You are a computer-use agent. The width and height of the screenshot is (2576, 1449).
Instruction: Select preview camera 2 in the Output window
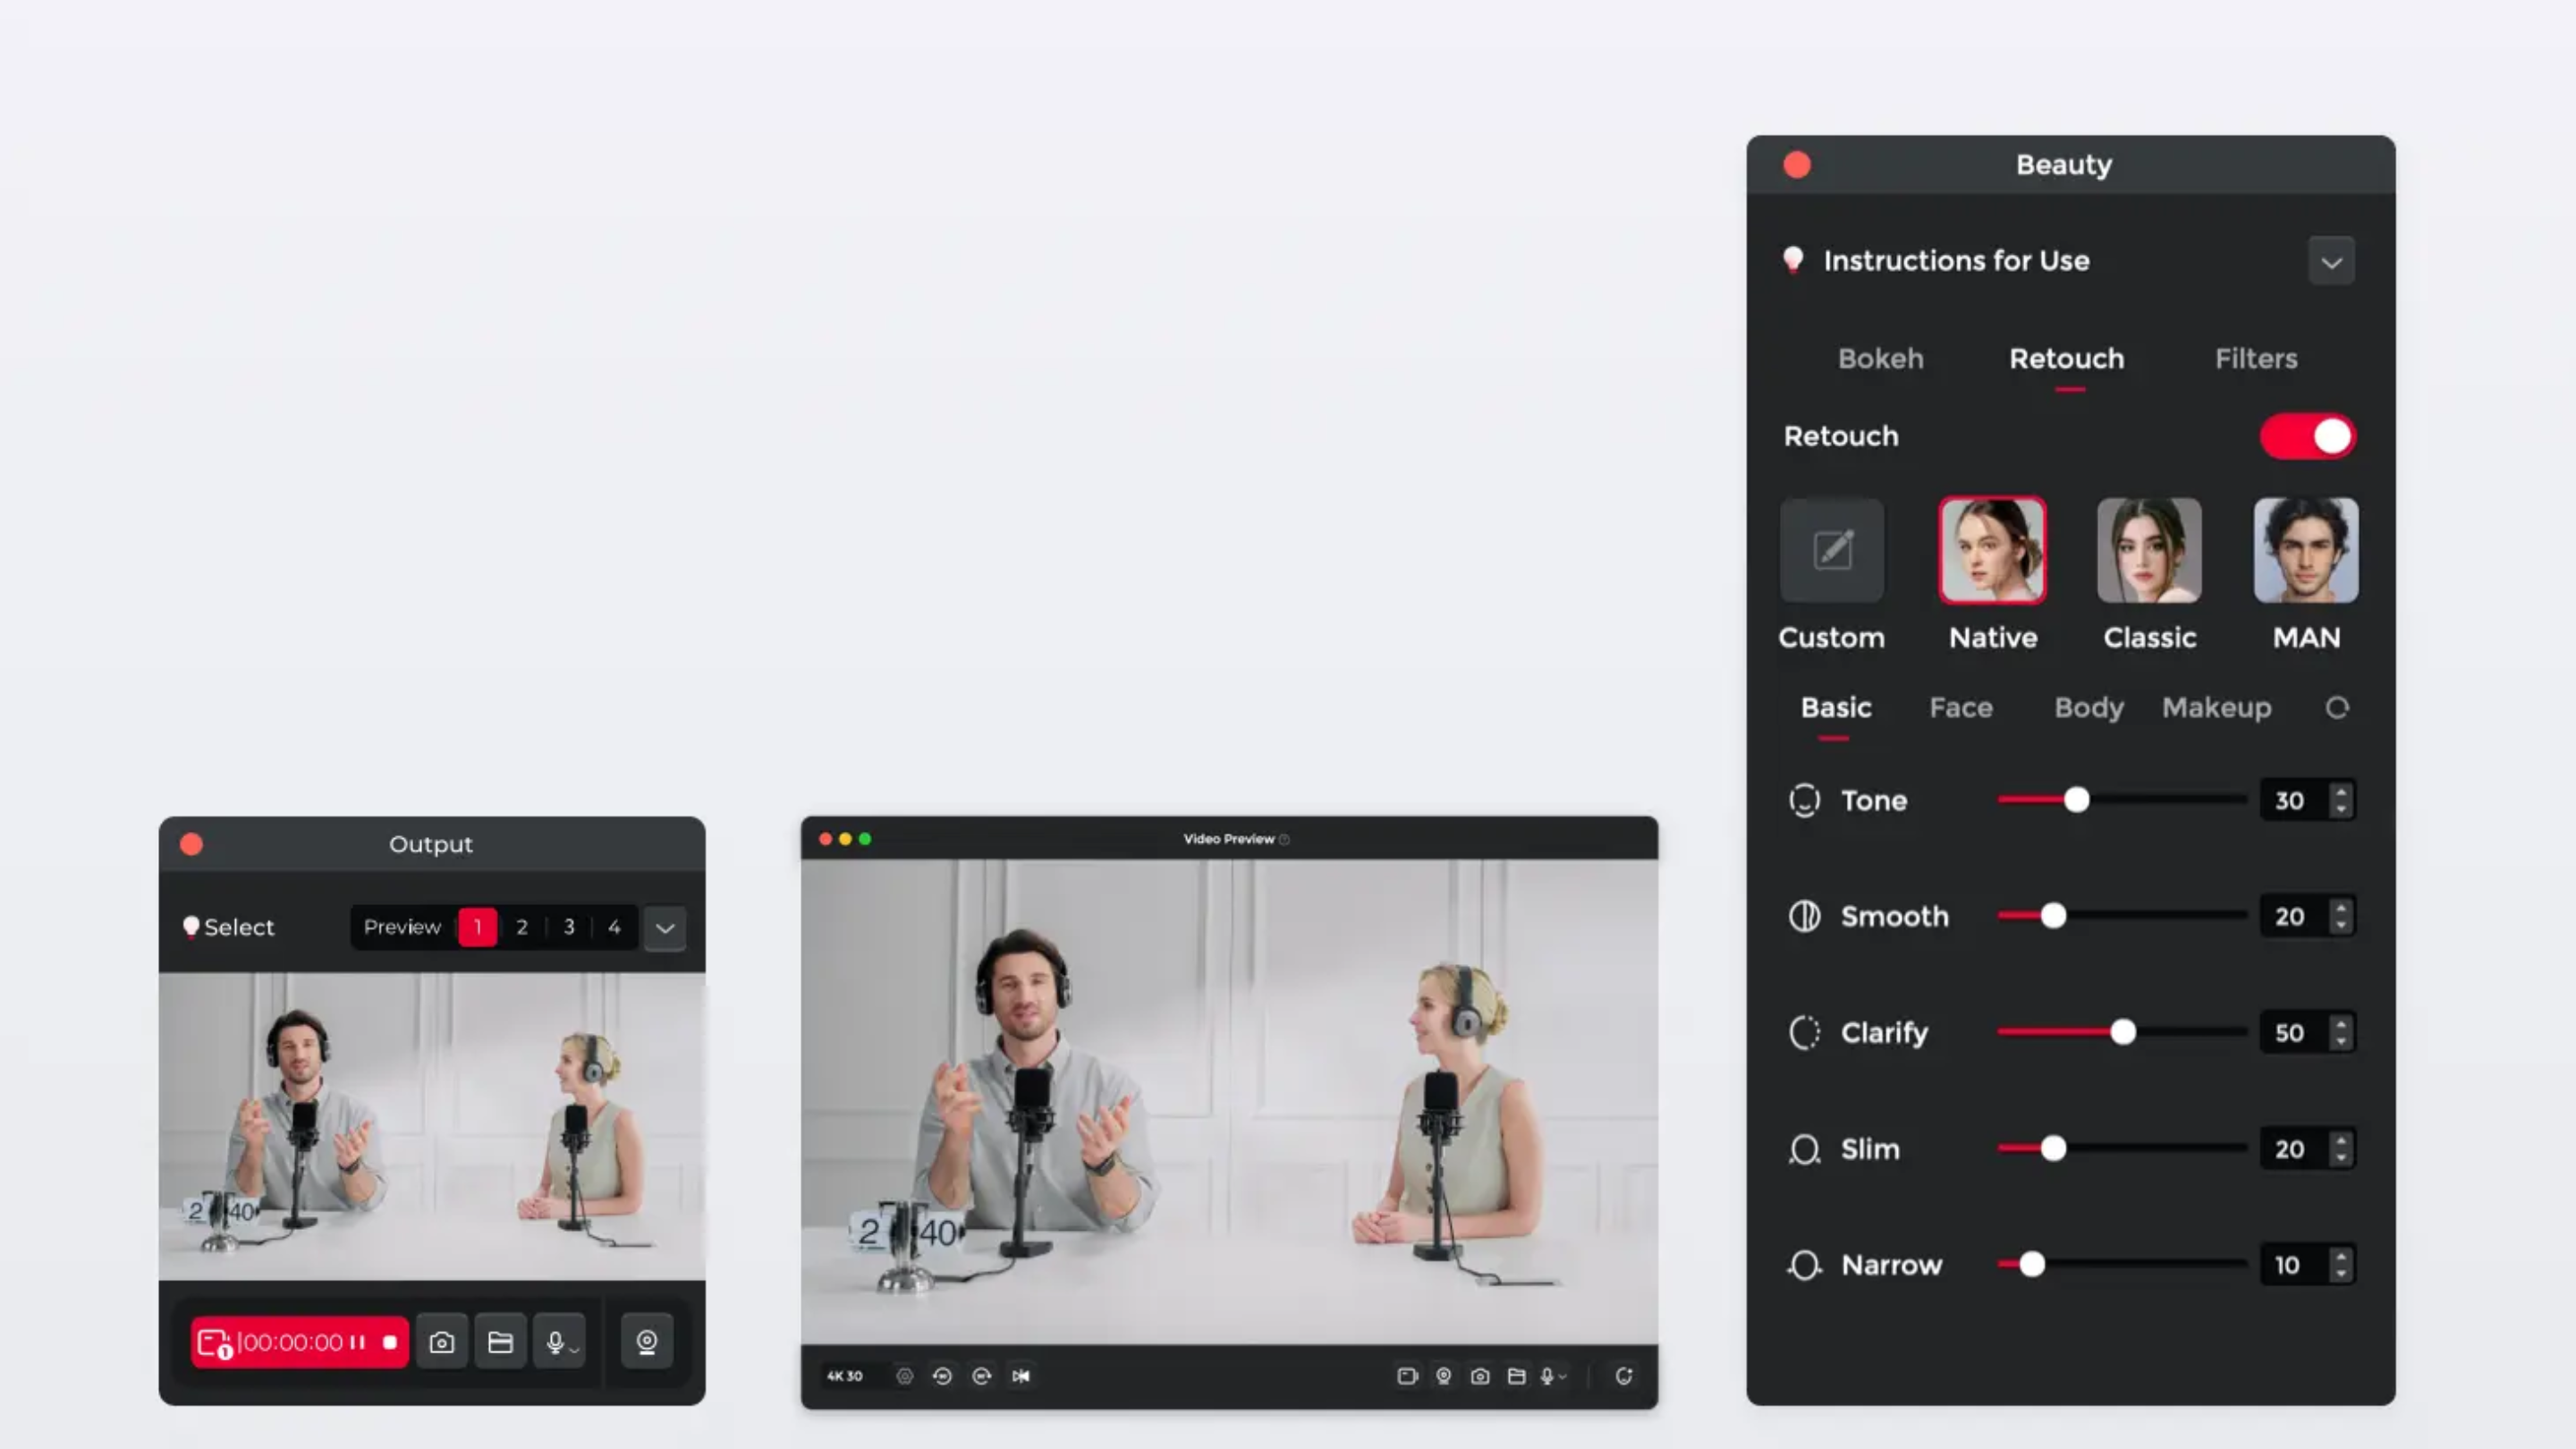pos(522,927)
